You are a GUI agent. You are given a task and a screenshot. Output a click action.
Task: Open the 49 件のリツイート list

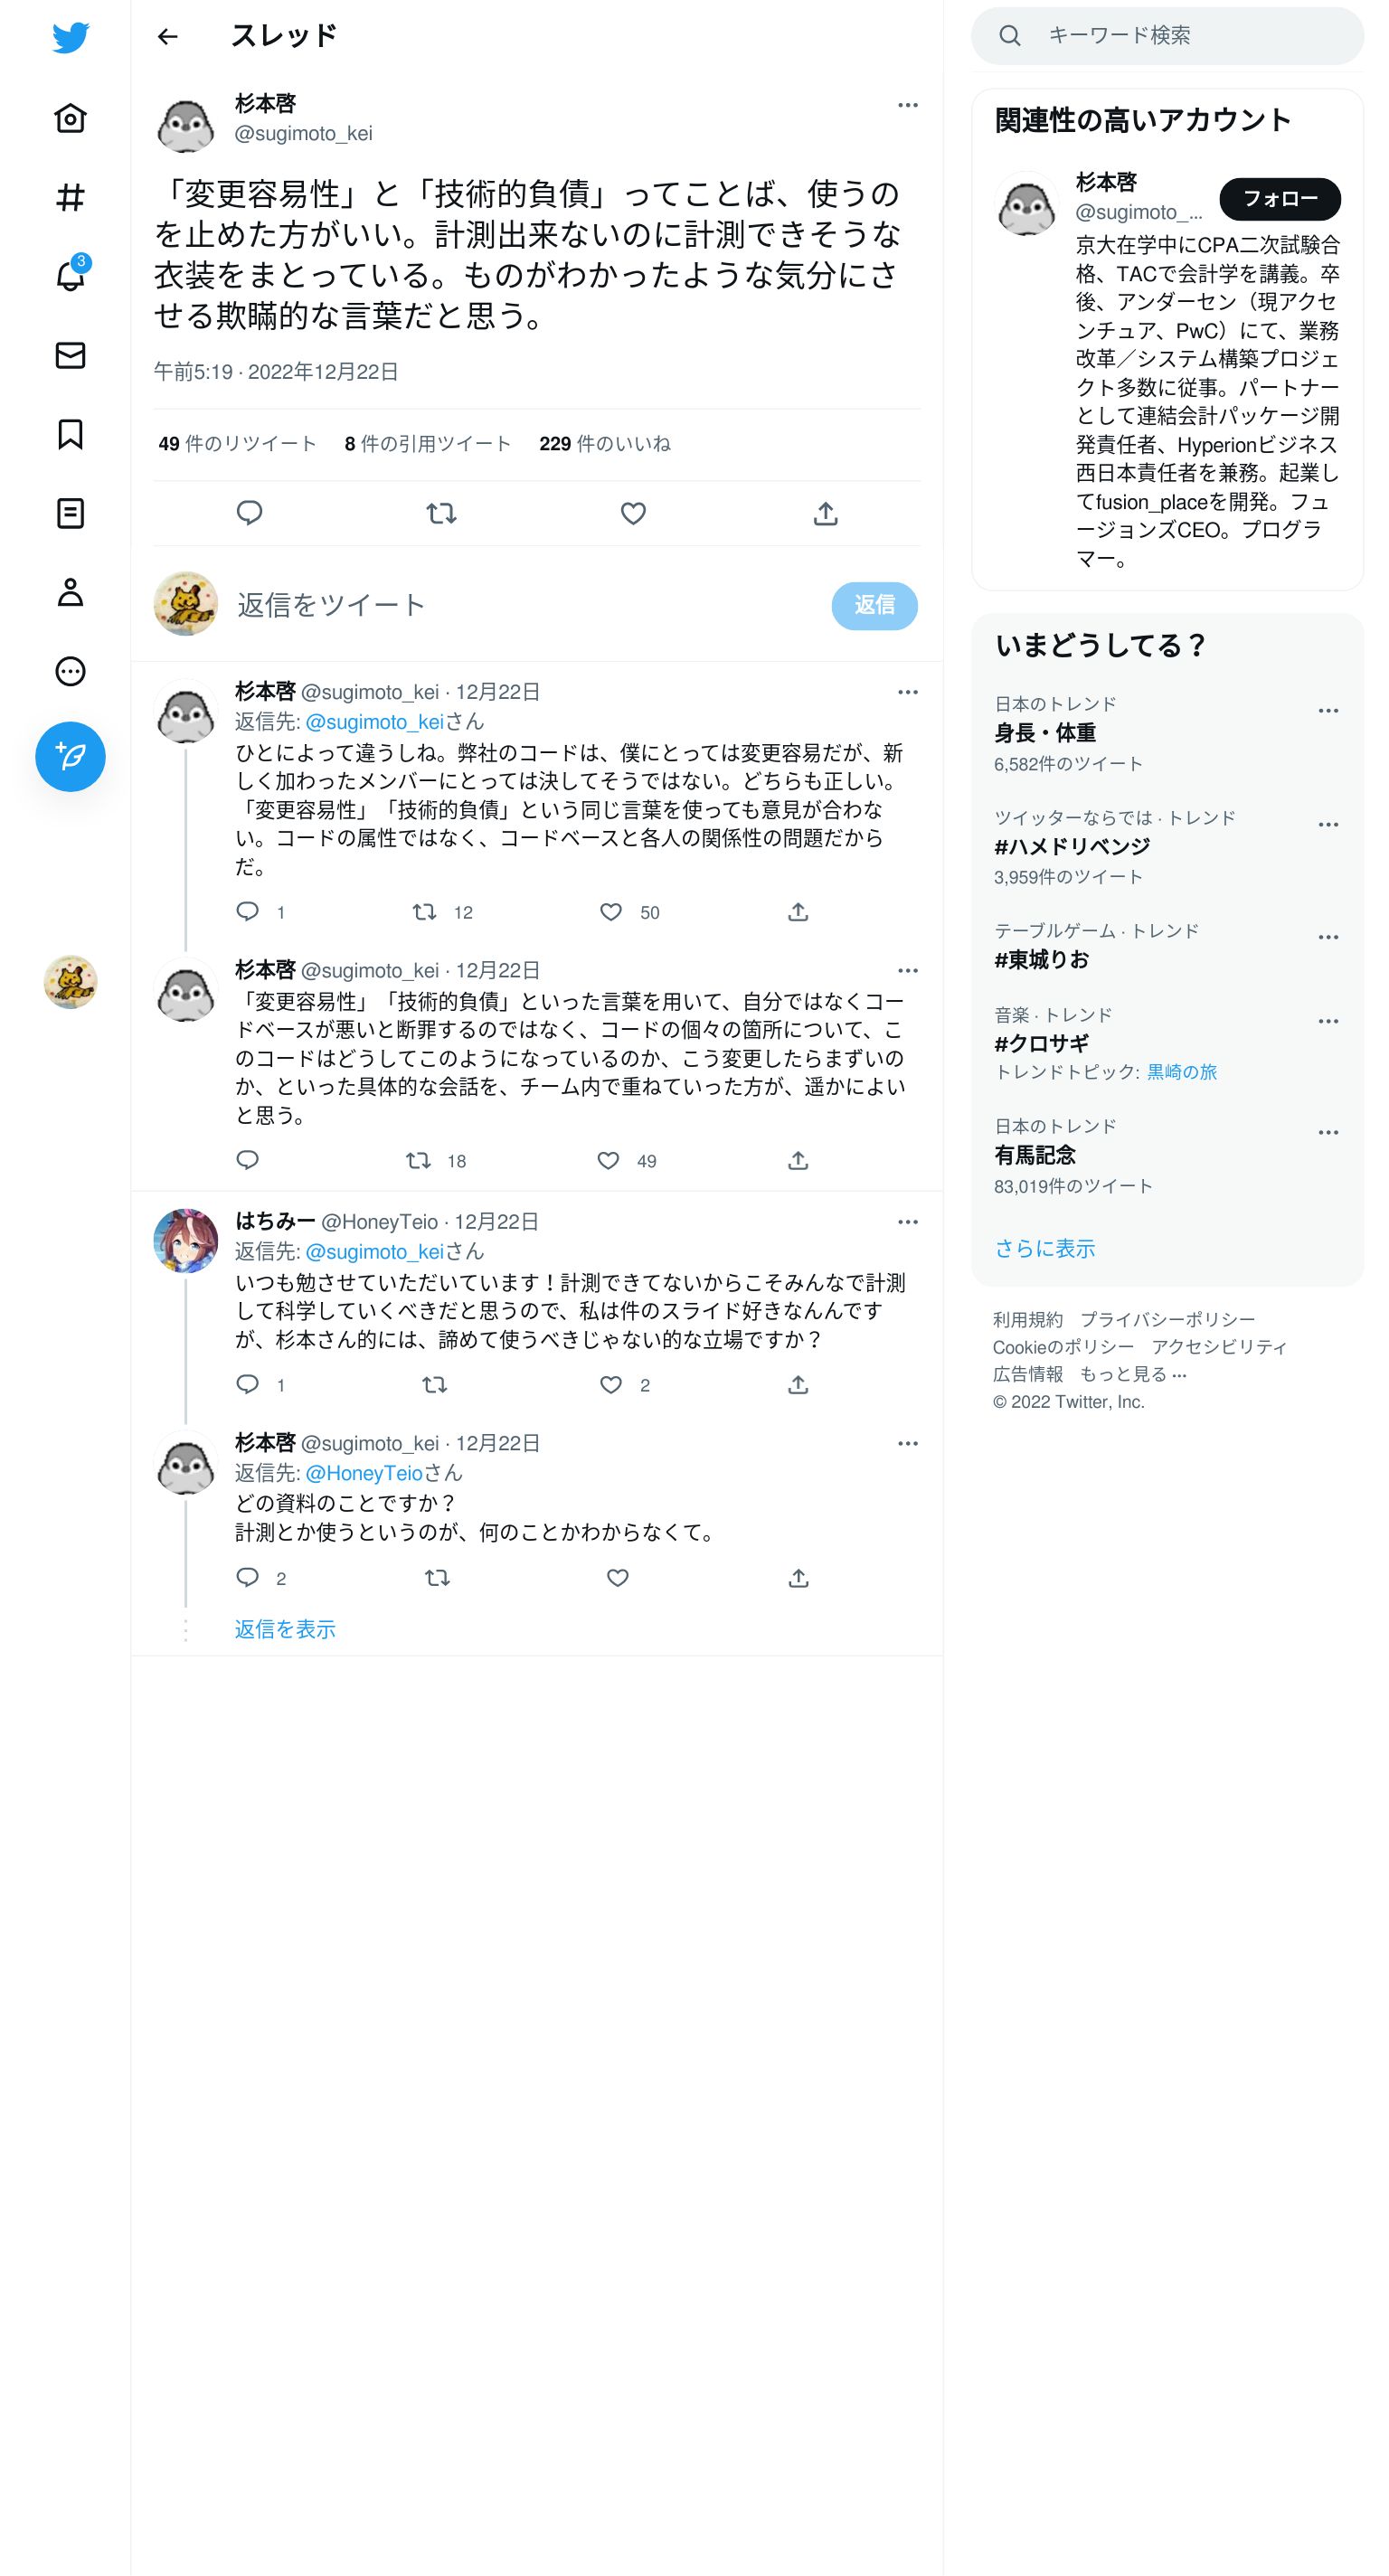pos(237,443)
